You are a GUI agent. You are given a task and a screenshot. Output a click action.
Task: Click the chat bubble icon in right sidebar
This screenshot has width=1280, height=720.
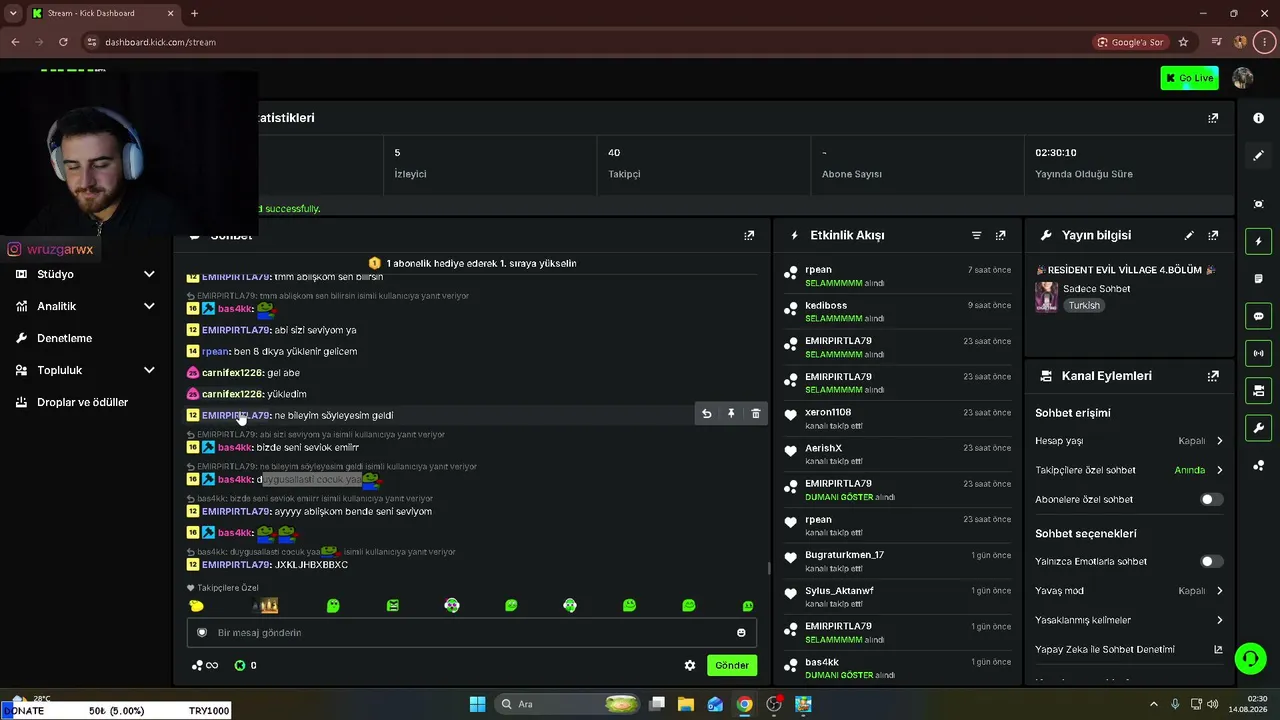(1258, 316)
